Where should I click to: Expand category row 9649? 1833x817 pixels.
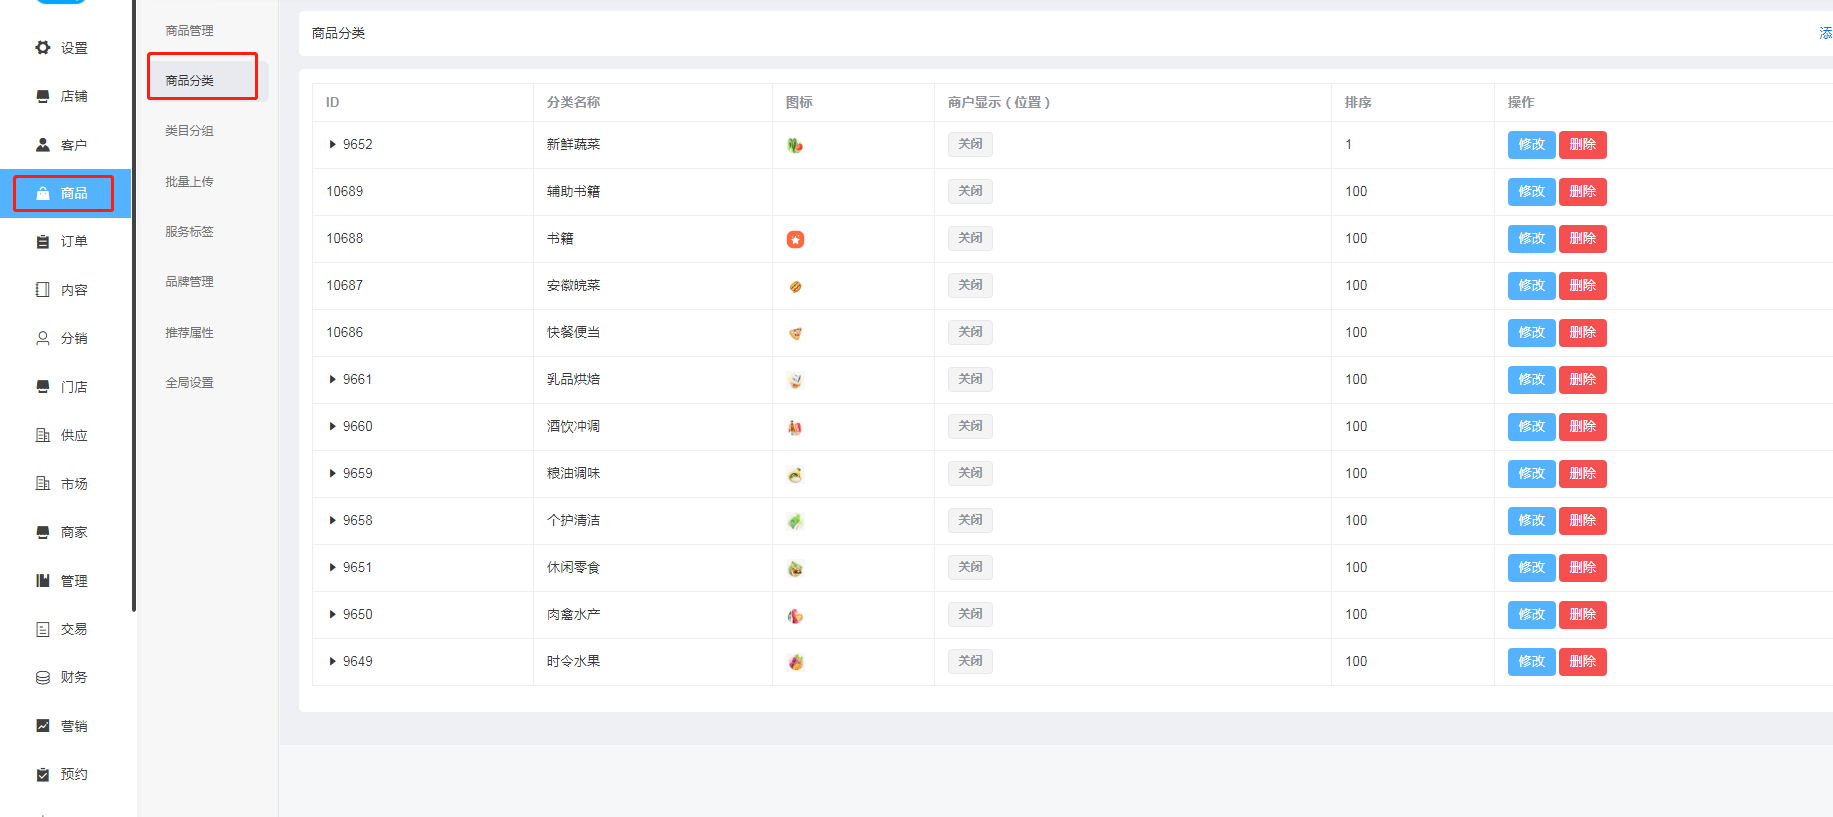pyautogui.click(x=332, y=662)
